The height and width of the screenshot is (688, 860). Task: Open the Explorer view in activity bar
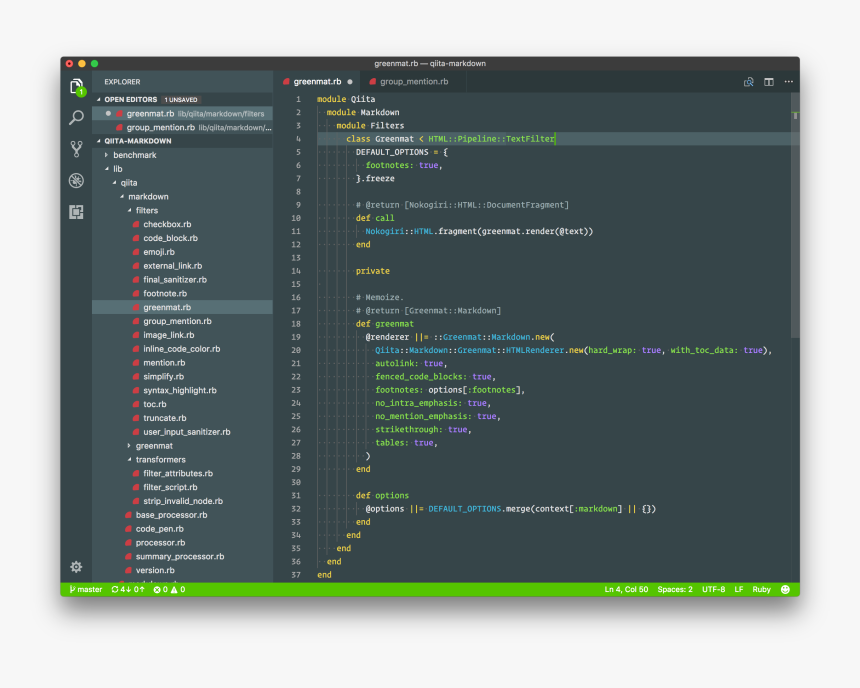point(77,87)
